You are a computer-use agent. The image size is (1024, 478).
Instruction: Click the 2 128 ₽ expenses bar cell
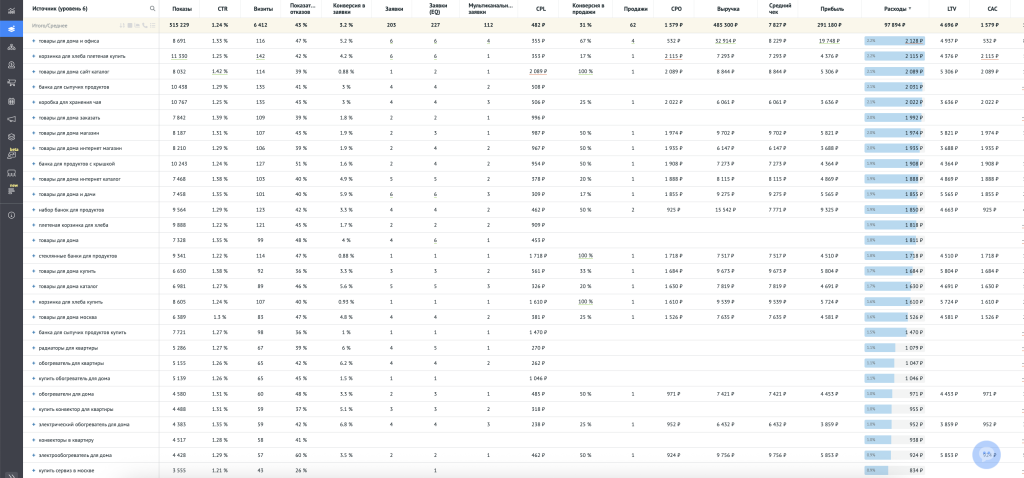(x=895, y=41)
